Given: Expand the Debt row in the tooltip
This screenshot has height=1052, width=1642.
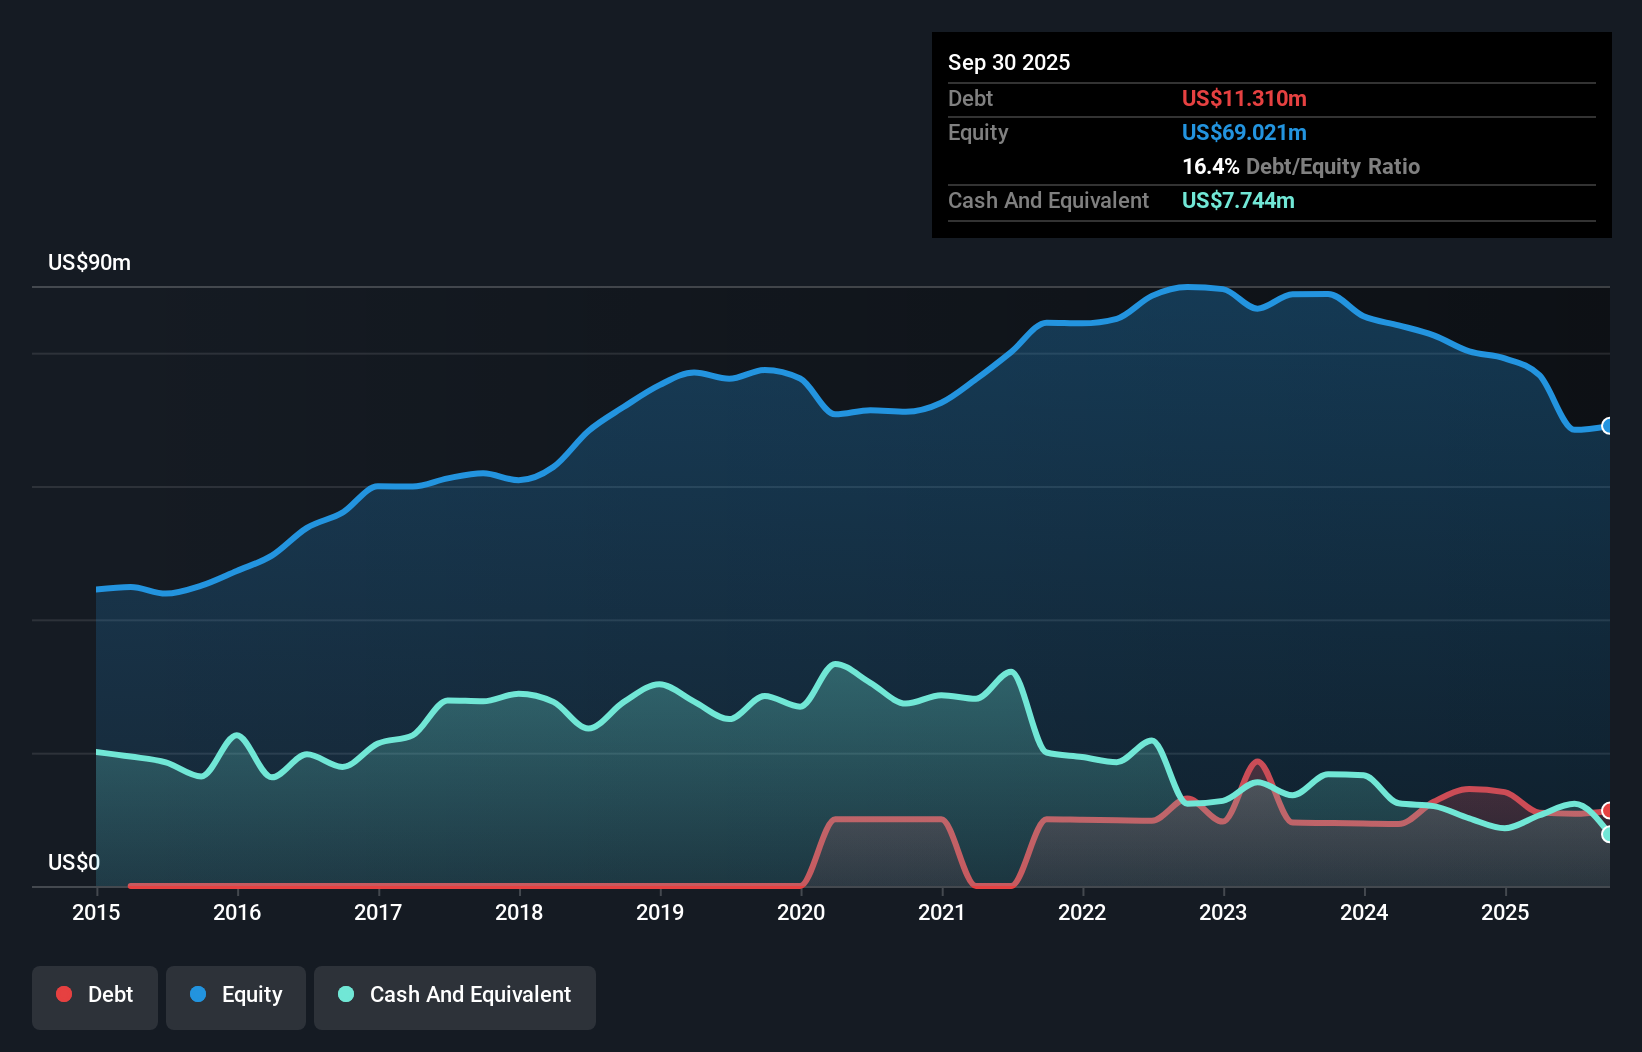Looking at the screenshot, I should 970,99.
